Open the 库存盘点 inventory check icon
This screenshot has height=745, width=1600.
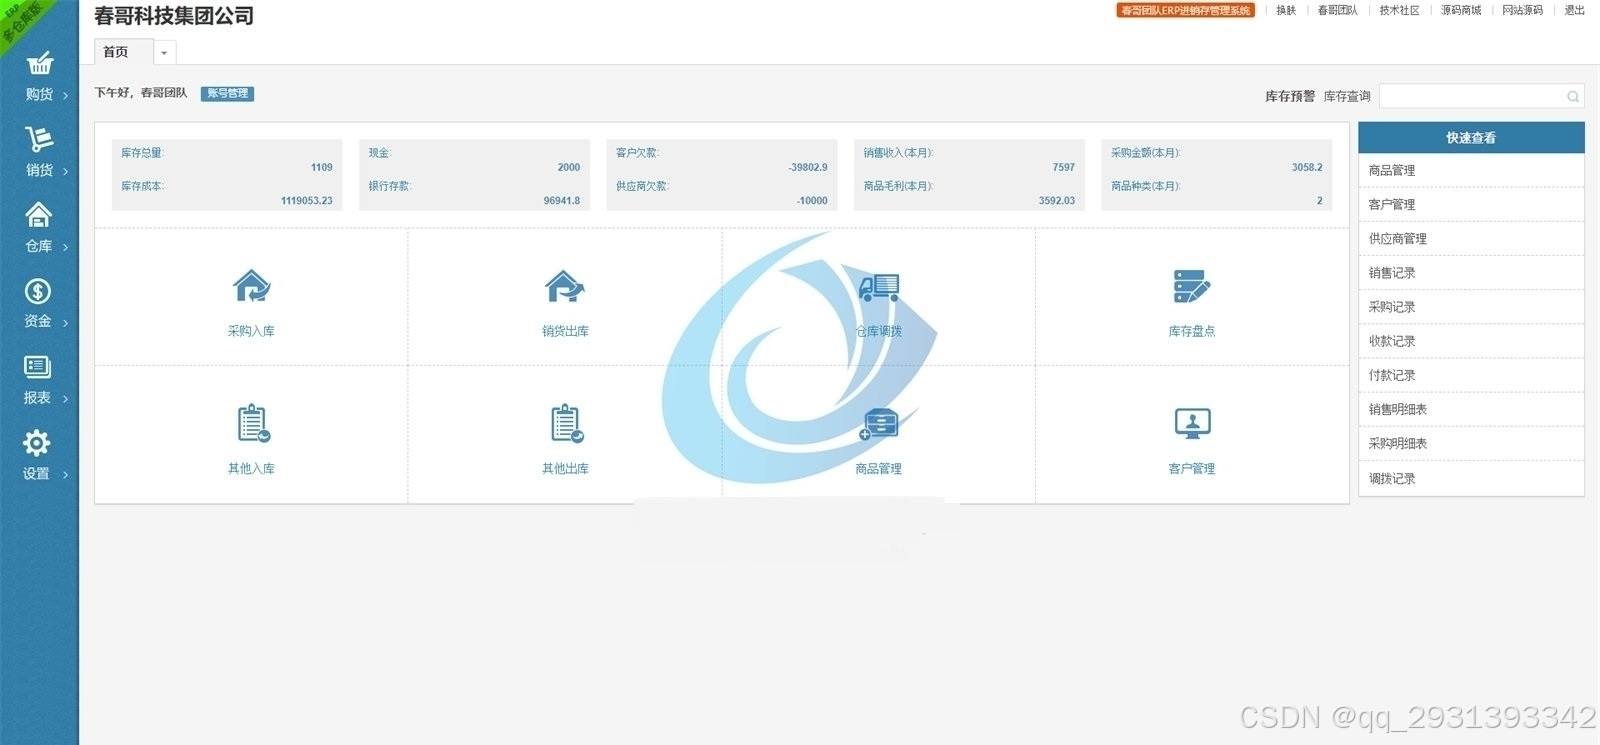coord(1192,287)
